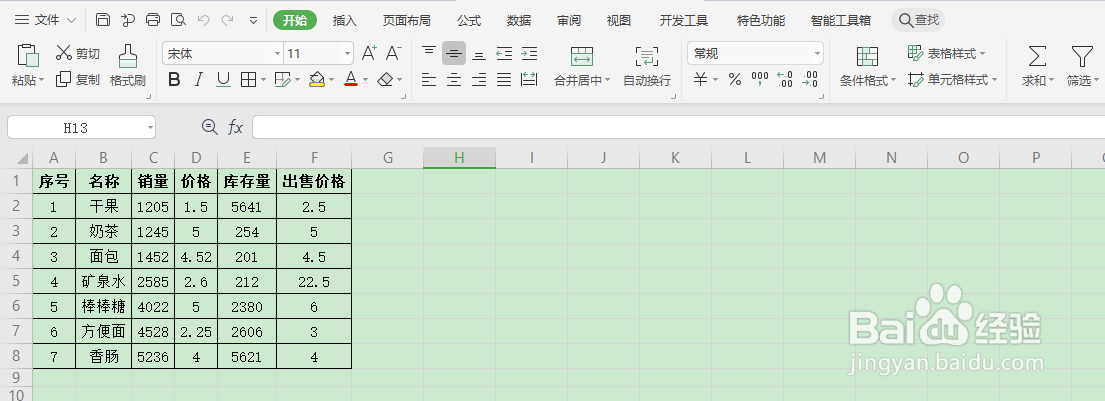Switch to the 审阅 Review tab
This screenshot has width=1105, height=401.
pos(569,20)
